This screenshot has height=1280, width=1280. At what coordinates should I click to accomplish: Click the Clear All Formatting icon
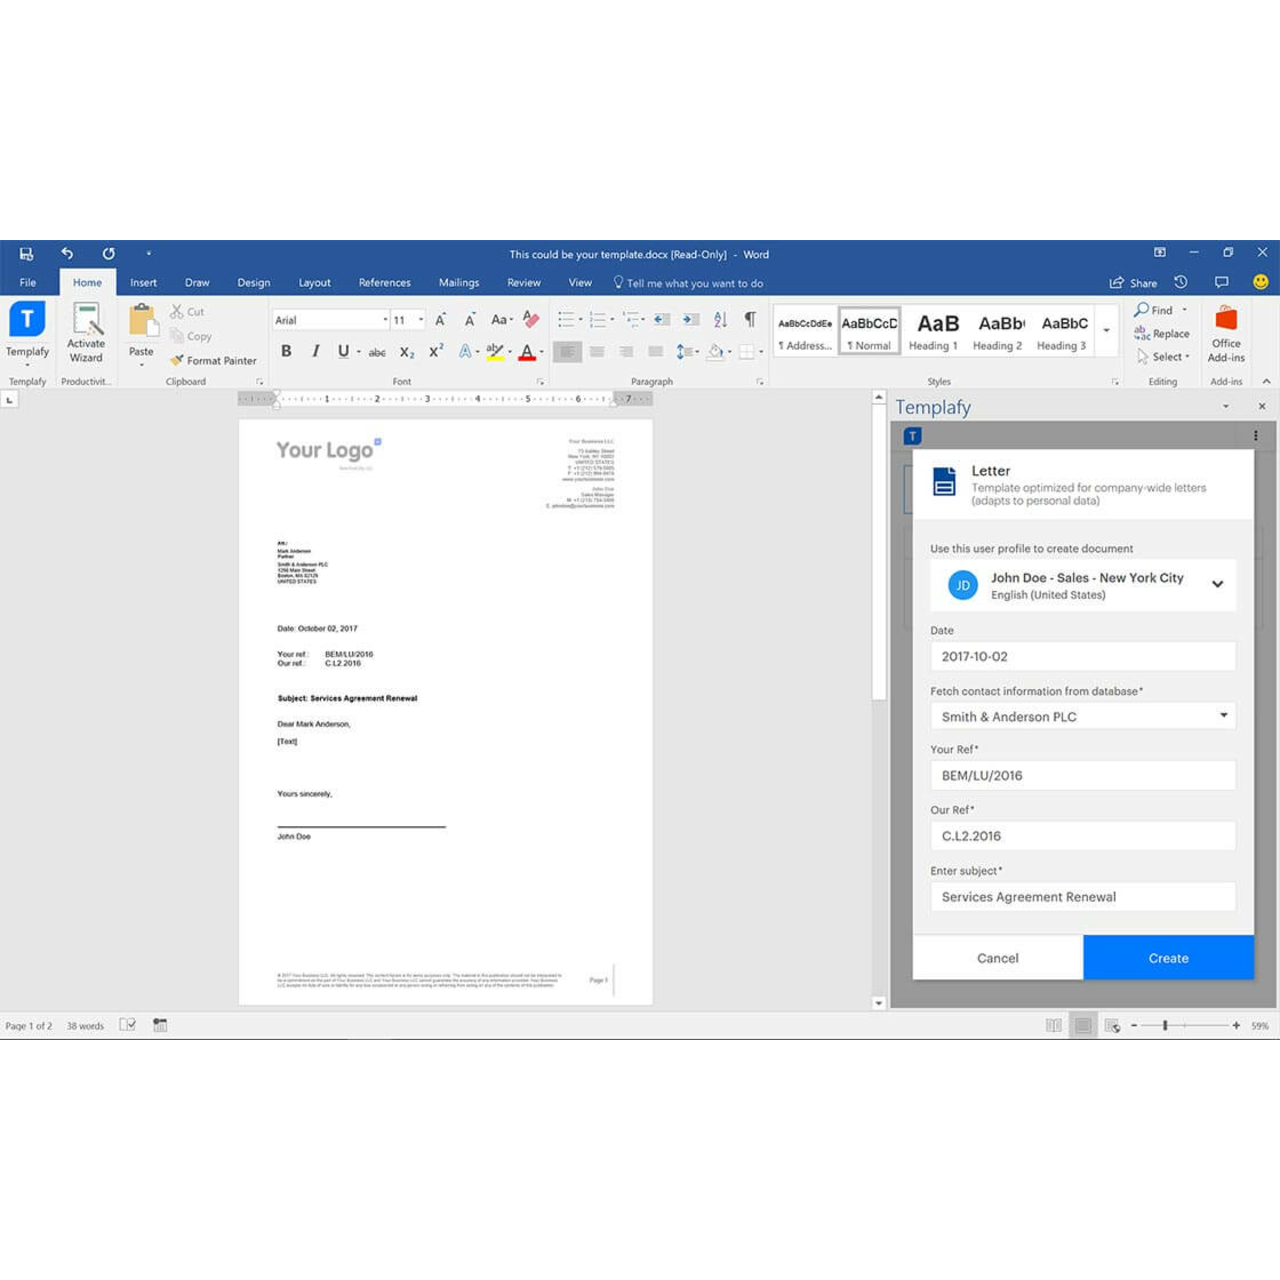pos(531,320)
